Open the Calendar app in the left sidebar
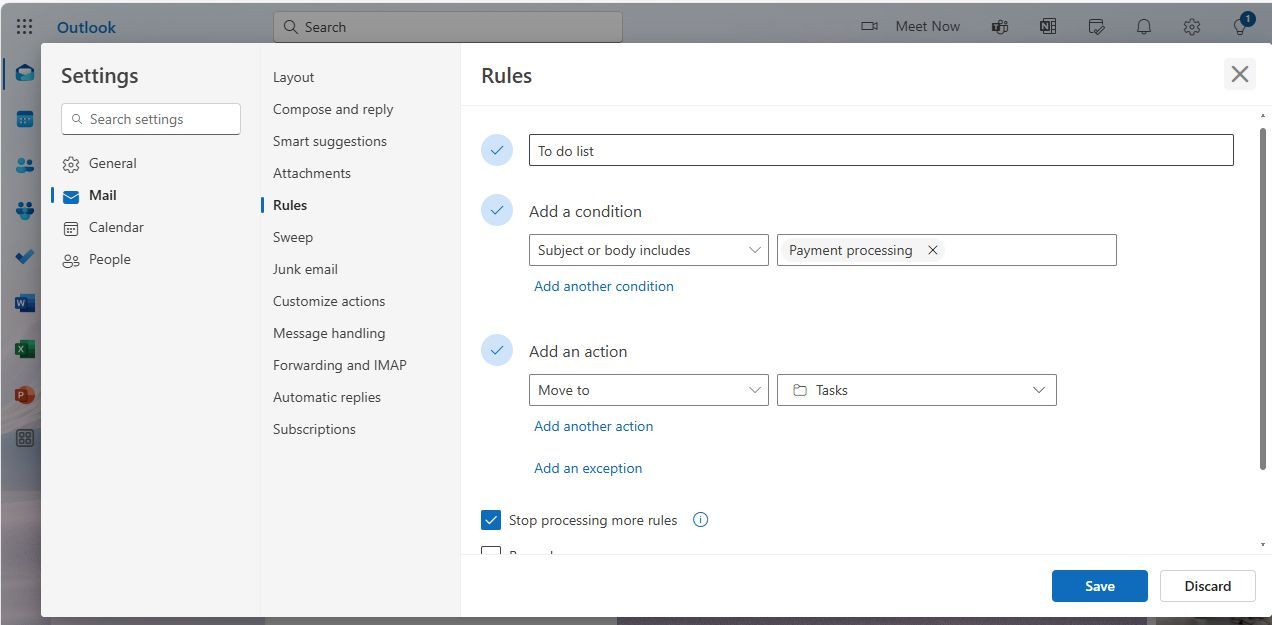 point(24,118)
